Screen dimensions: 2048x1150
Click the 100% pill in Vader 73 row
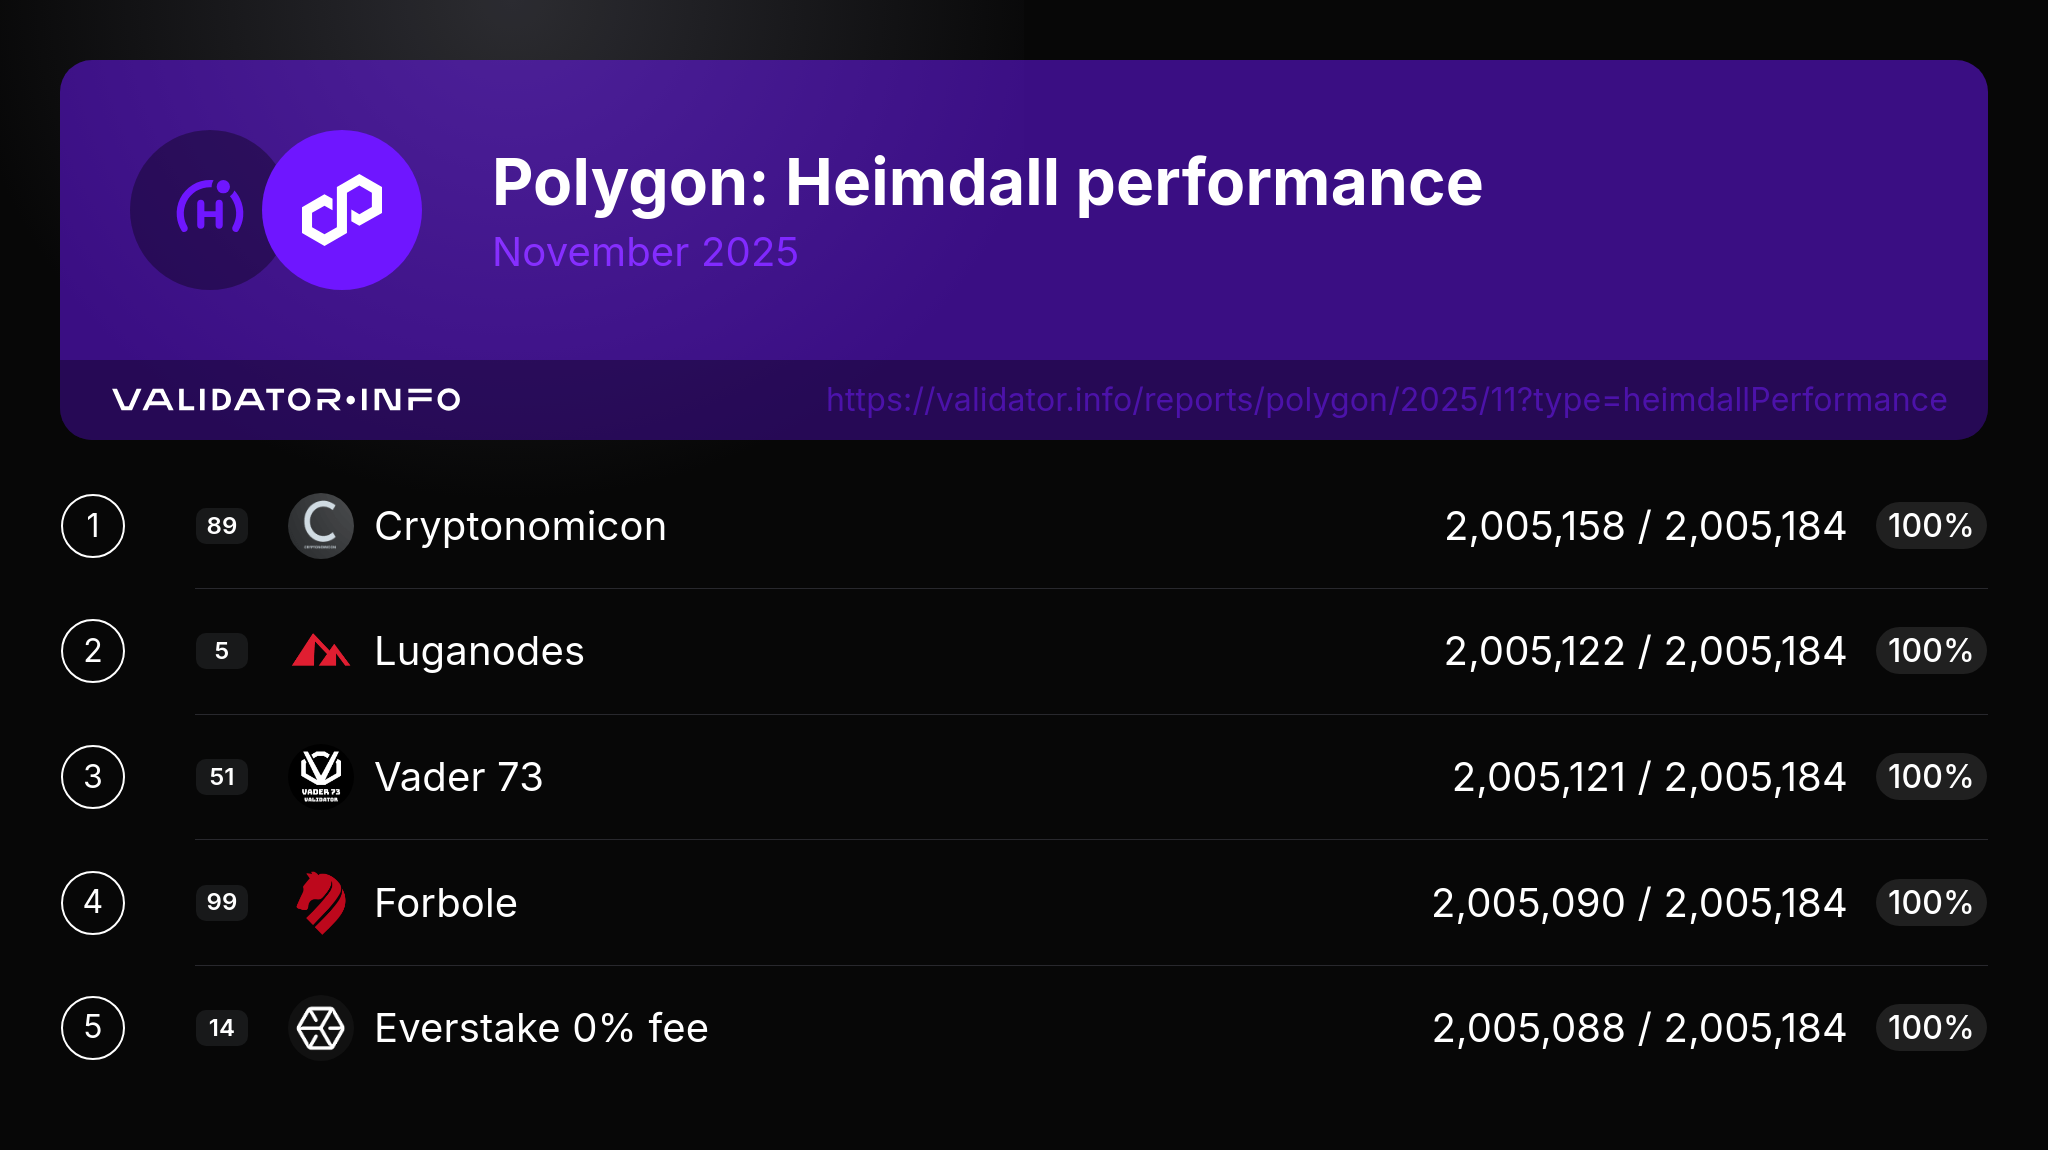(x=1930, y=777)
